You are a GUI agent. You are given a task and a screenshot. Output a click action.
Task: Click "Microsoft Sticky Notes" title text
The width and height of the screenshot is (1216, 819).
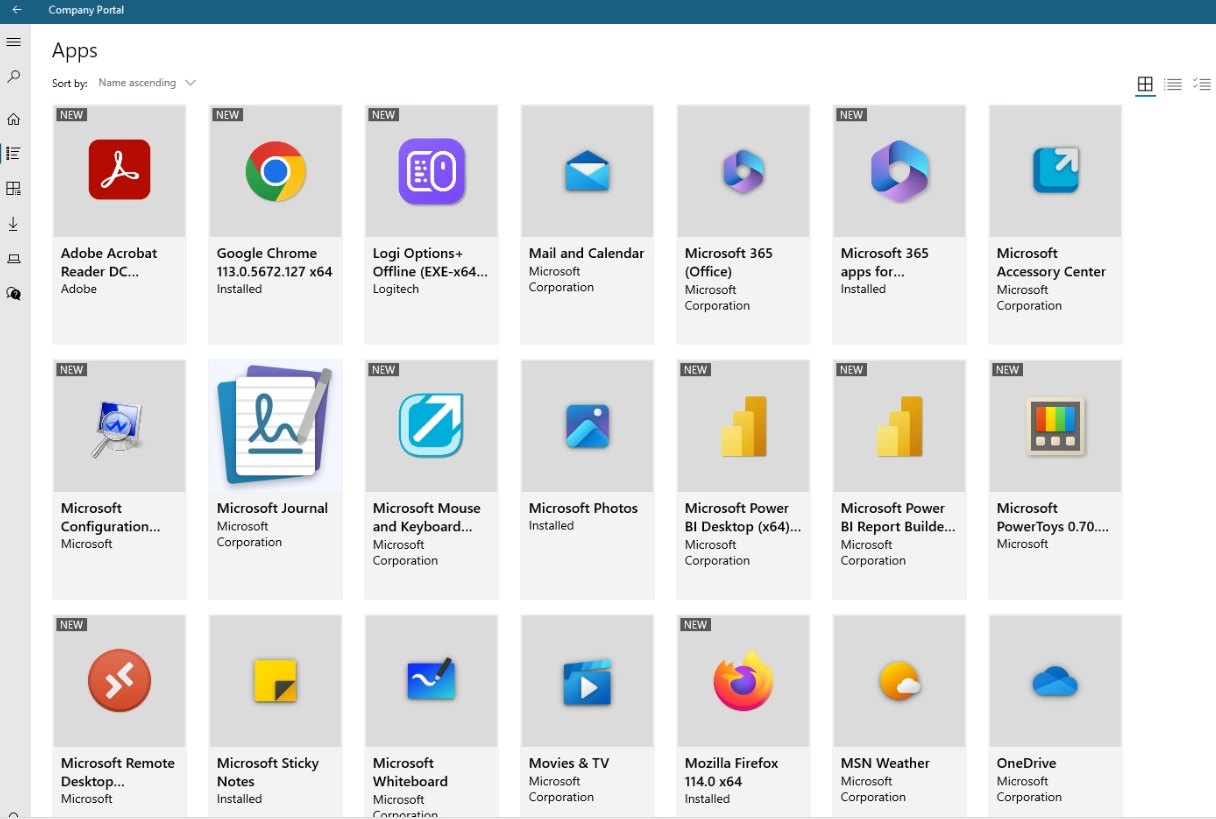click(x=268, y=772)
